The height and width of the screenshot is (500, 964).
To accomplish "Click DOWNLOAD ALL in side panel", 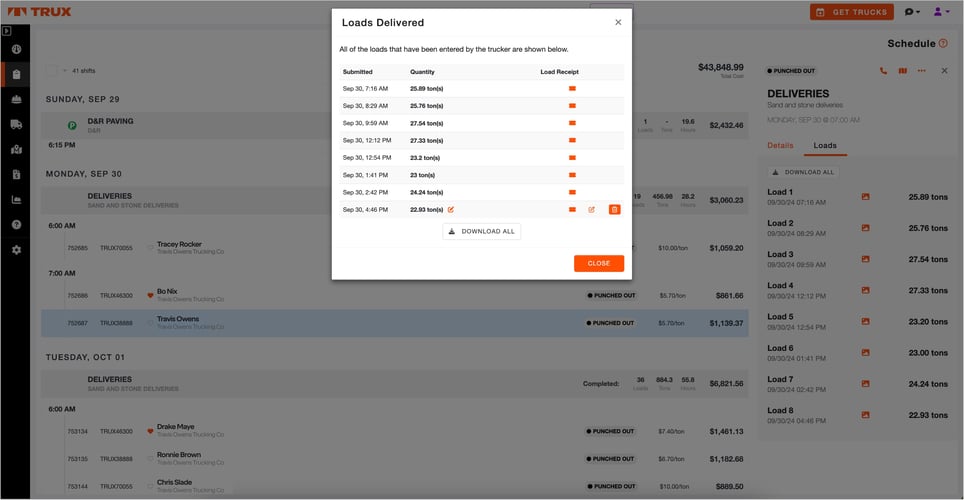I will (x=803, y=172).
